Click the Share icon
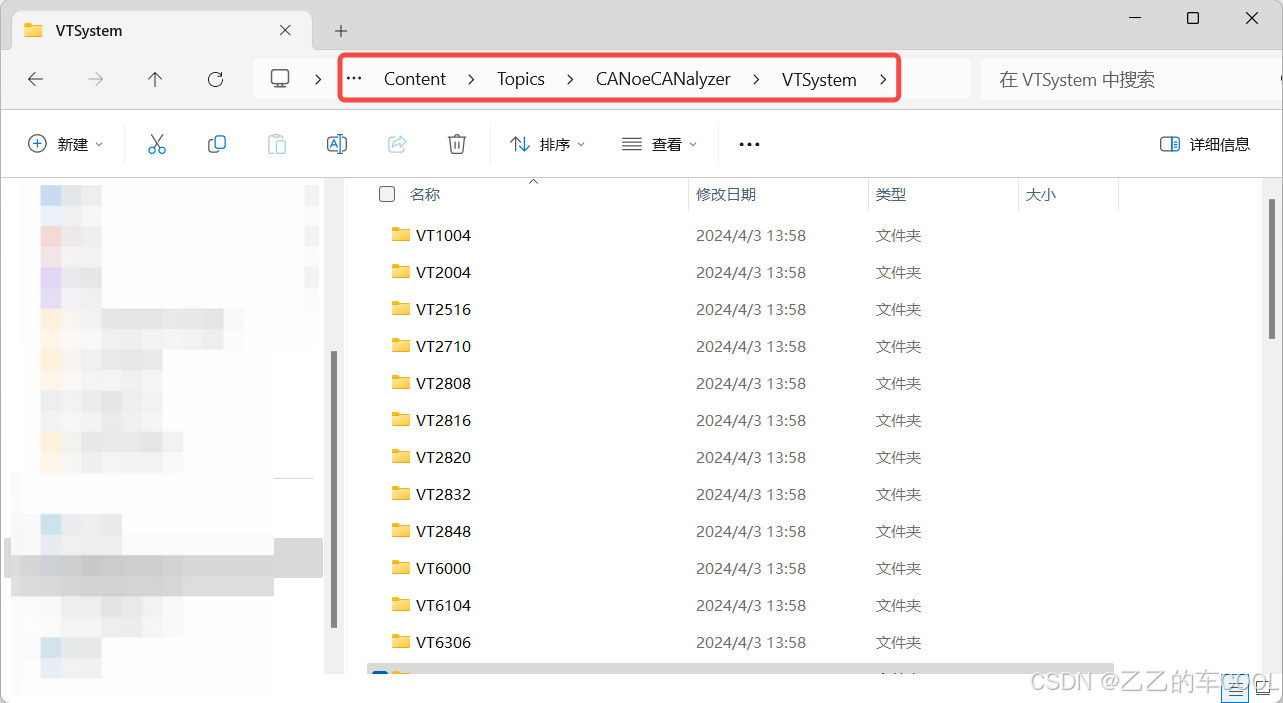 click(x=397, y=144)
